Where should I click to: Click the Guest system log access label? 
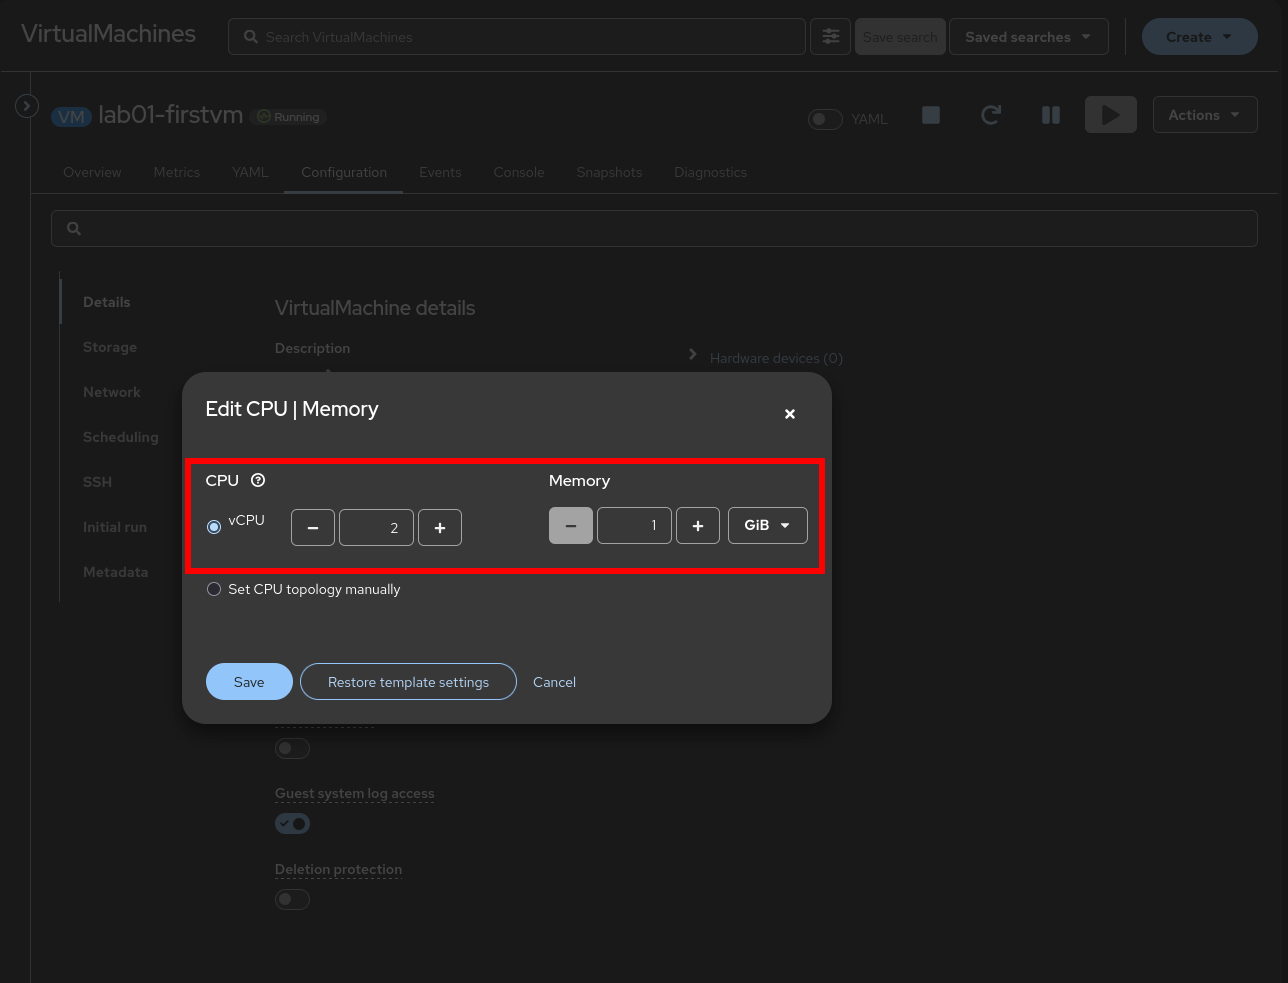click(x=355, y=793)
